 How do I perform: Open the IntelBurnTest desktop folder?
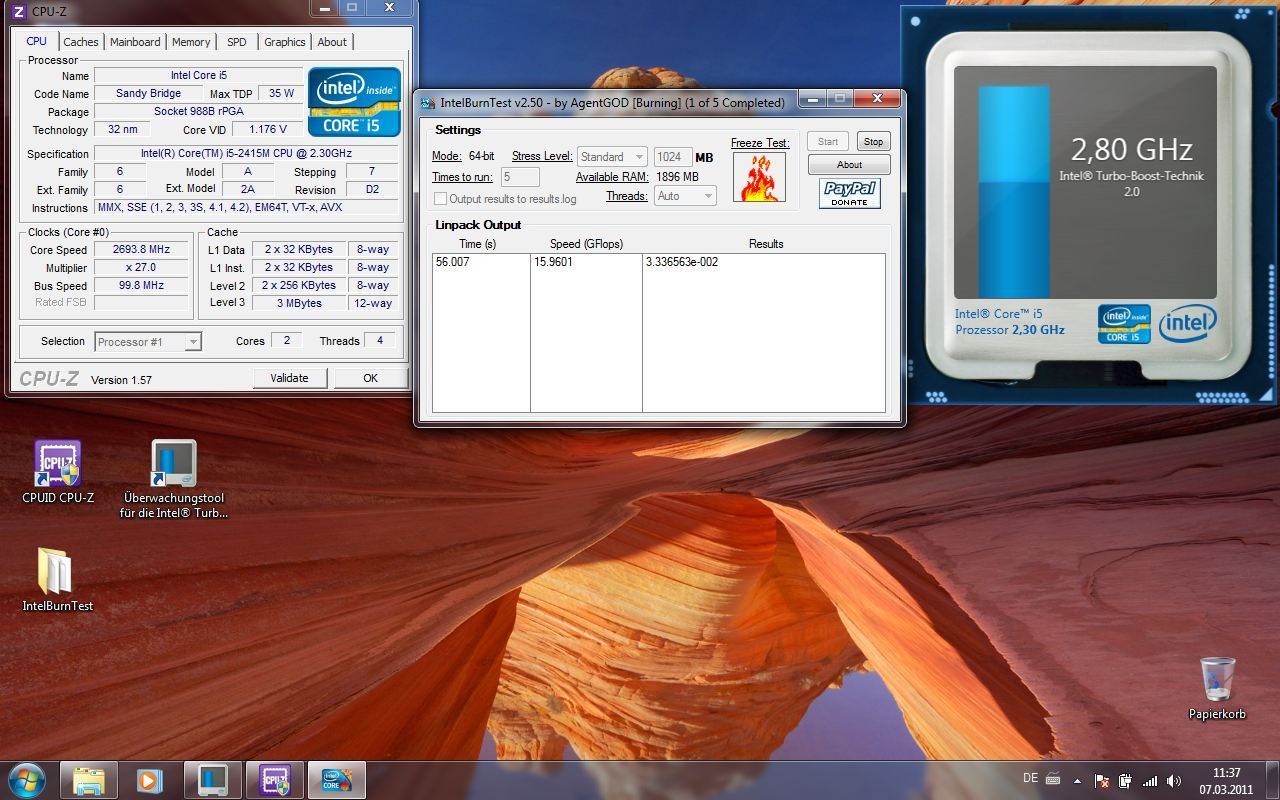57,579
